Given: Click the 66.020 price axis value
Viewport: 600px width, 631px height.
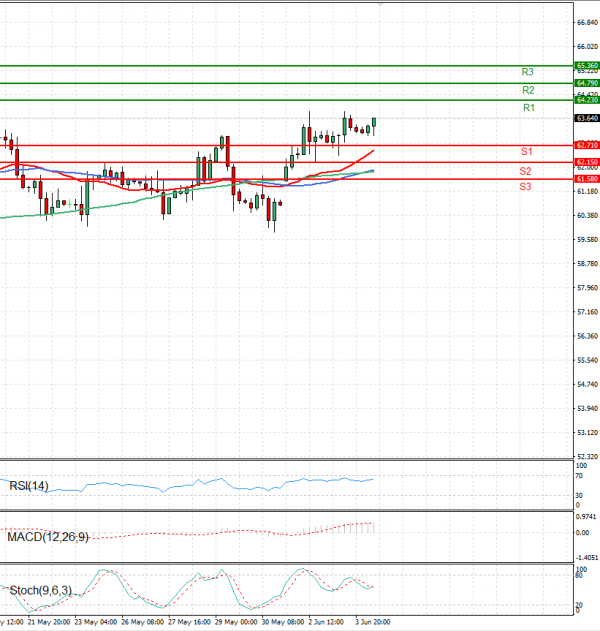Looking at the screenshot, I should tap(588, 47).
